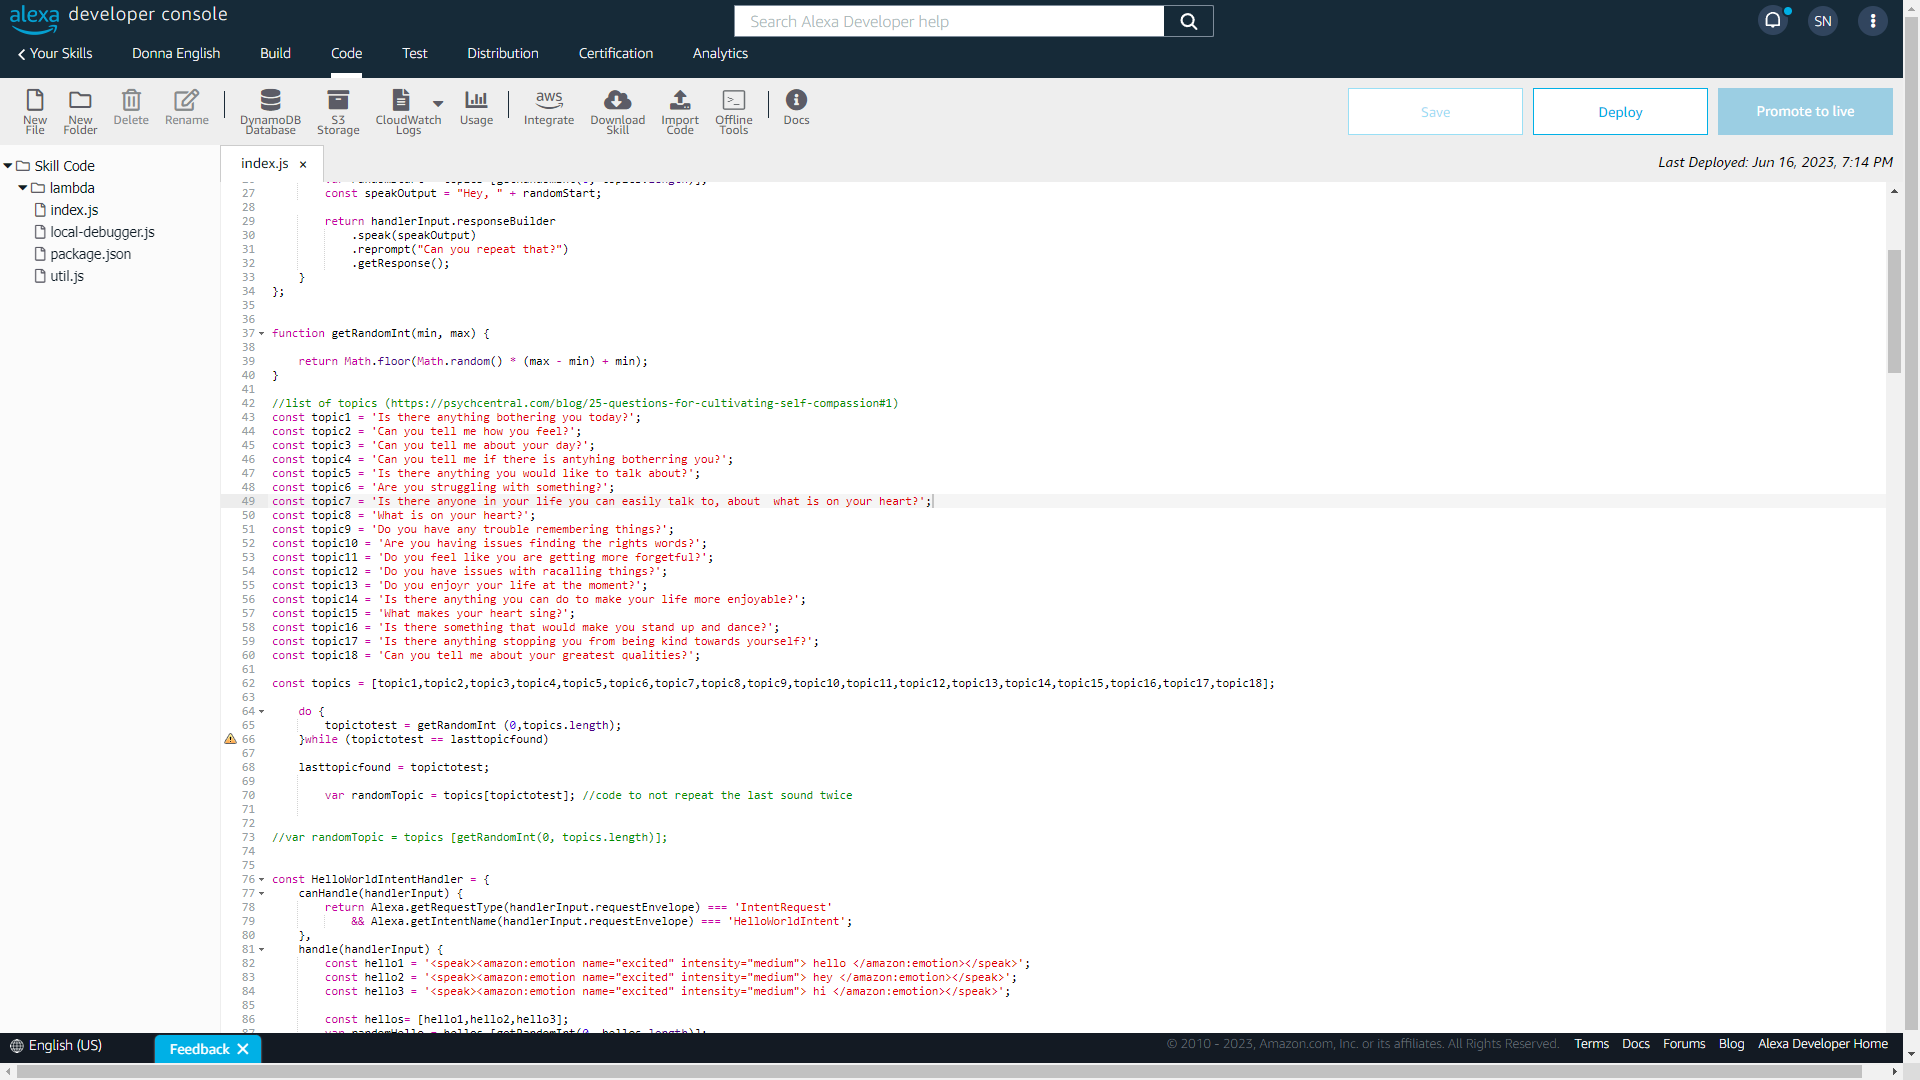The width and height of the screenshot is (1920, 1080).
Task: Click the Deploy button
Action: pyautogui.click(x=1619, y=112)
